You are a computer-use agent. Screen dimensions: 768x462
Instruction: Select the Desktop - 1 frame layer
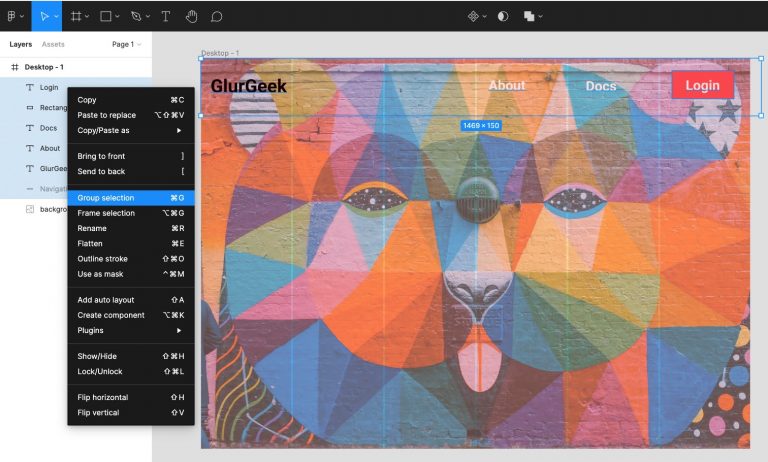tap(44, 67)
